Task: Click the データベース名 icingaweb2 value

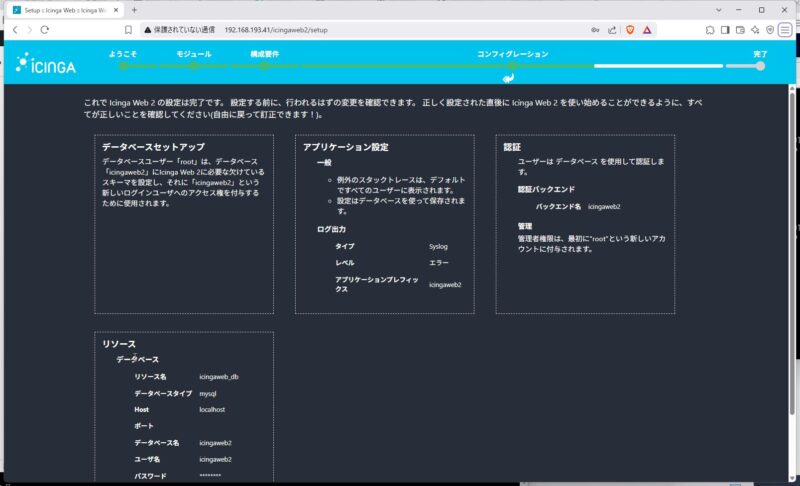Action: (215, 443)
